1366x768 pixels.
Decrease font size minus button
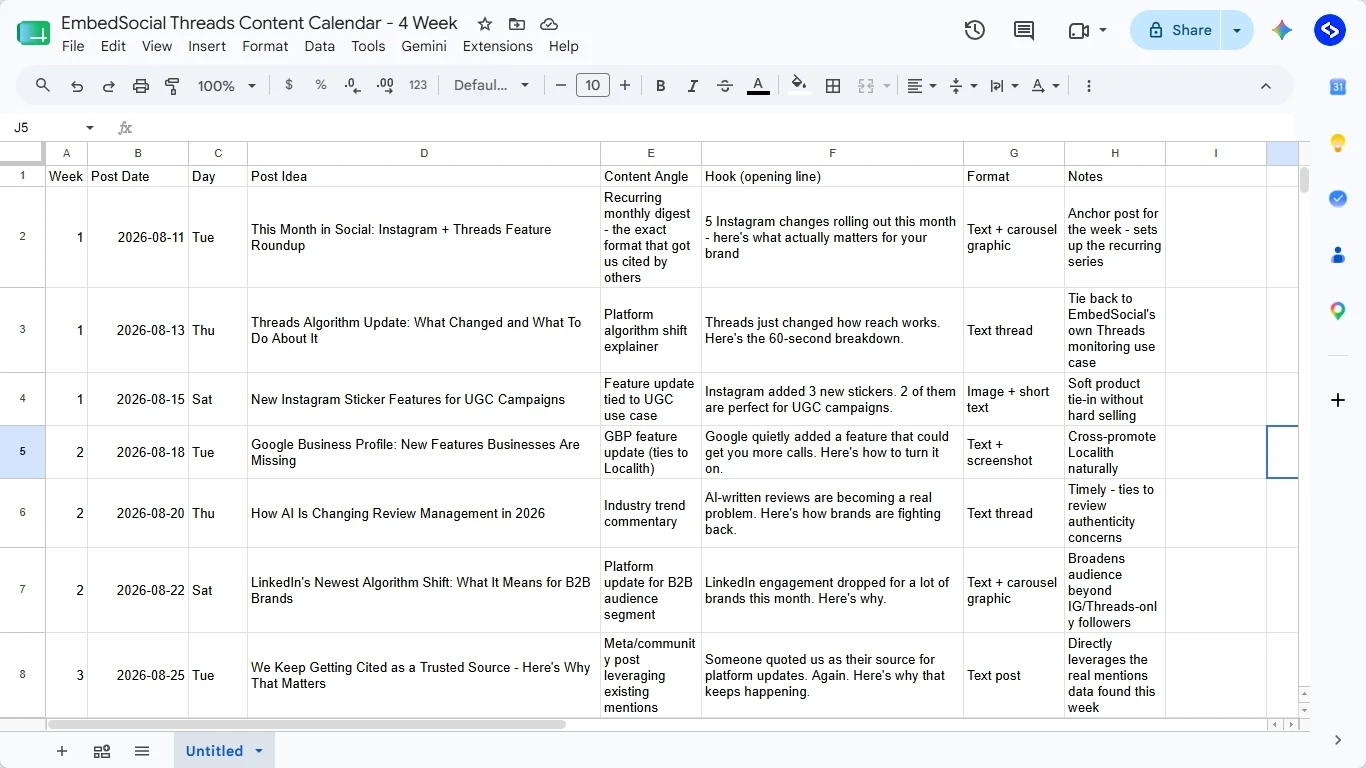point(561,85)
